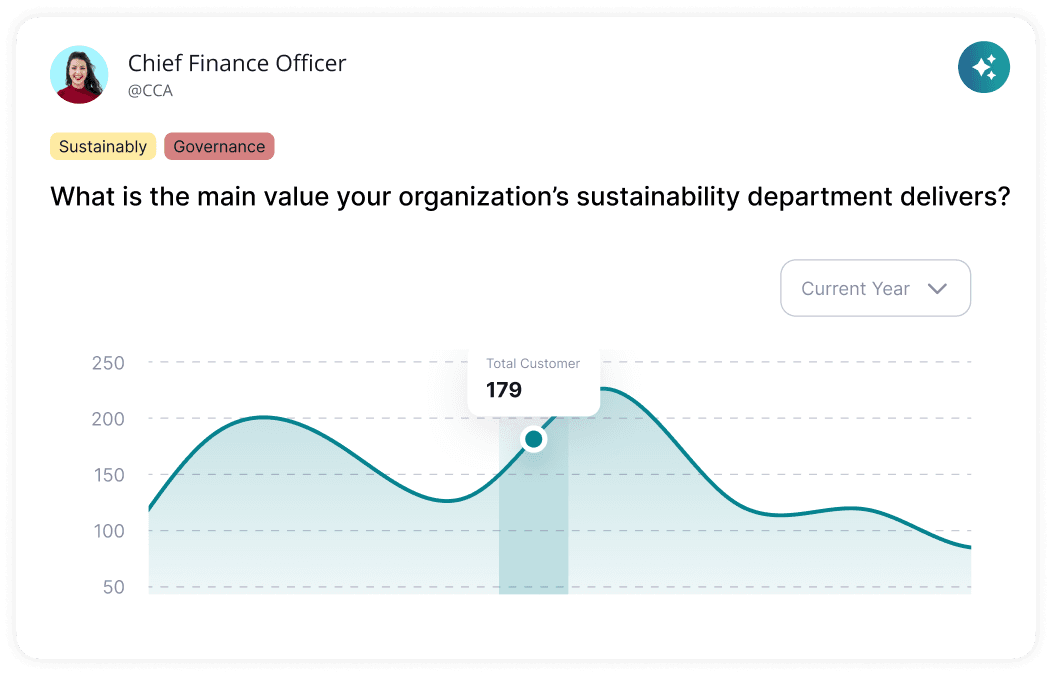1052x675 pixels.
Task: Open the Chief Finance Officer profile avatar
Action: (79, 74)
